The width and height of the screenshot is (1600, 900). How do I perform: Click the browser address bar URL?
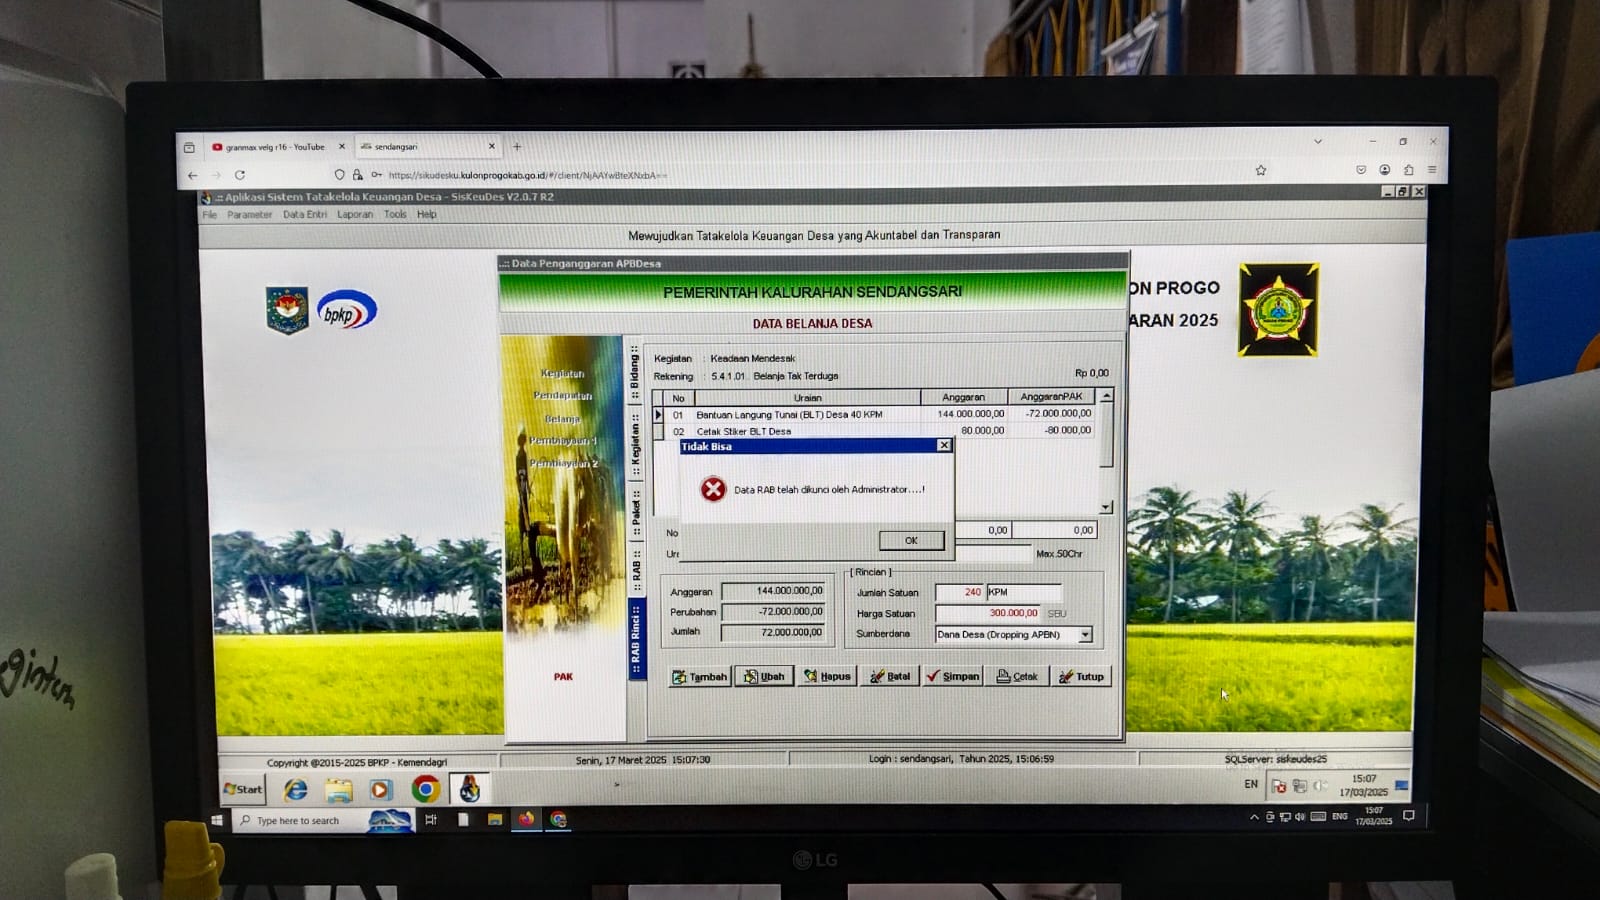coord(527,176)
